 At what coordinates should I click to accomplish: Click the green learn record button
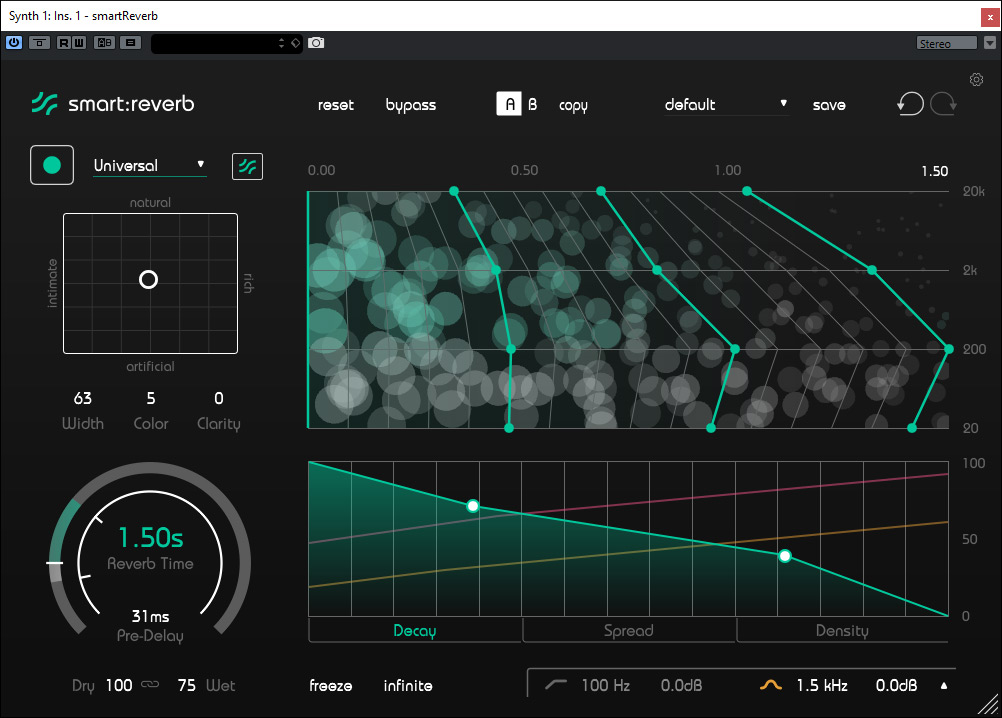(x=52, y=166)
